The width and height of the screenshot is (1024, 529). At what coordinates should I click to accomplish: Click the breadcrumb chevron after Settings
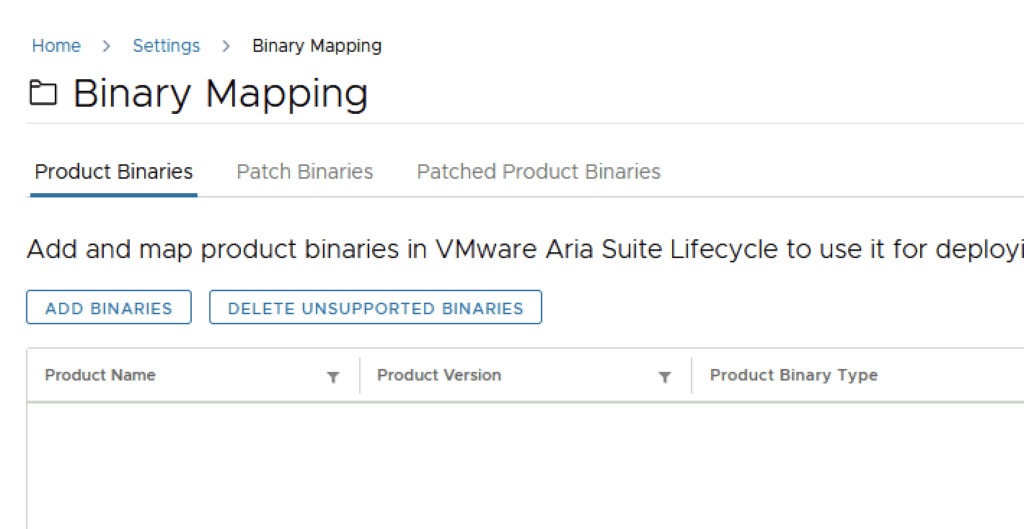pyautogui.click(x=226, y=46)
